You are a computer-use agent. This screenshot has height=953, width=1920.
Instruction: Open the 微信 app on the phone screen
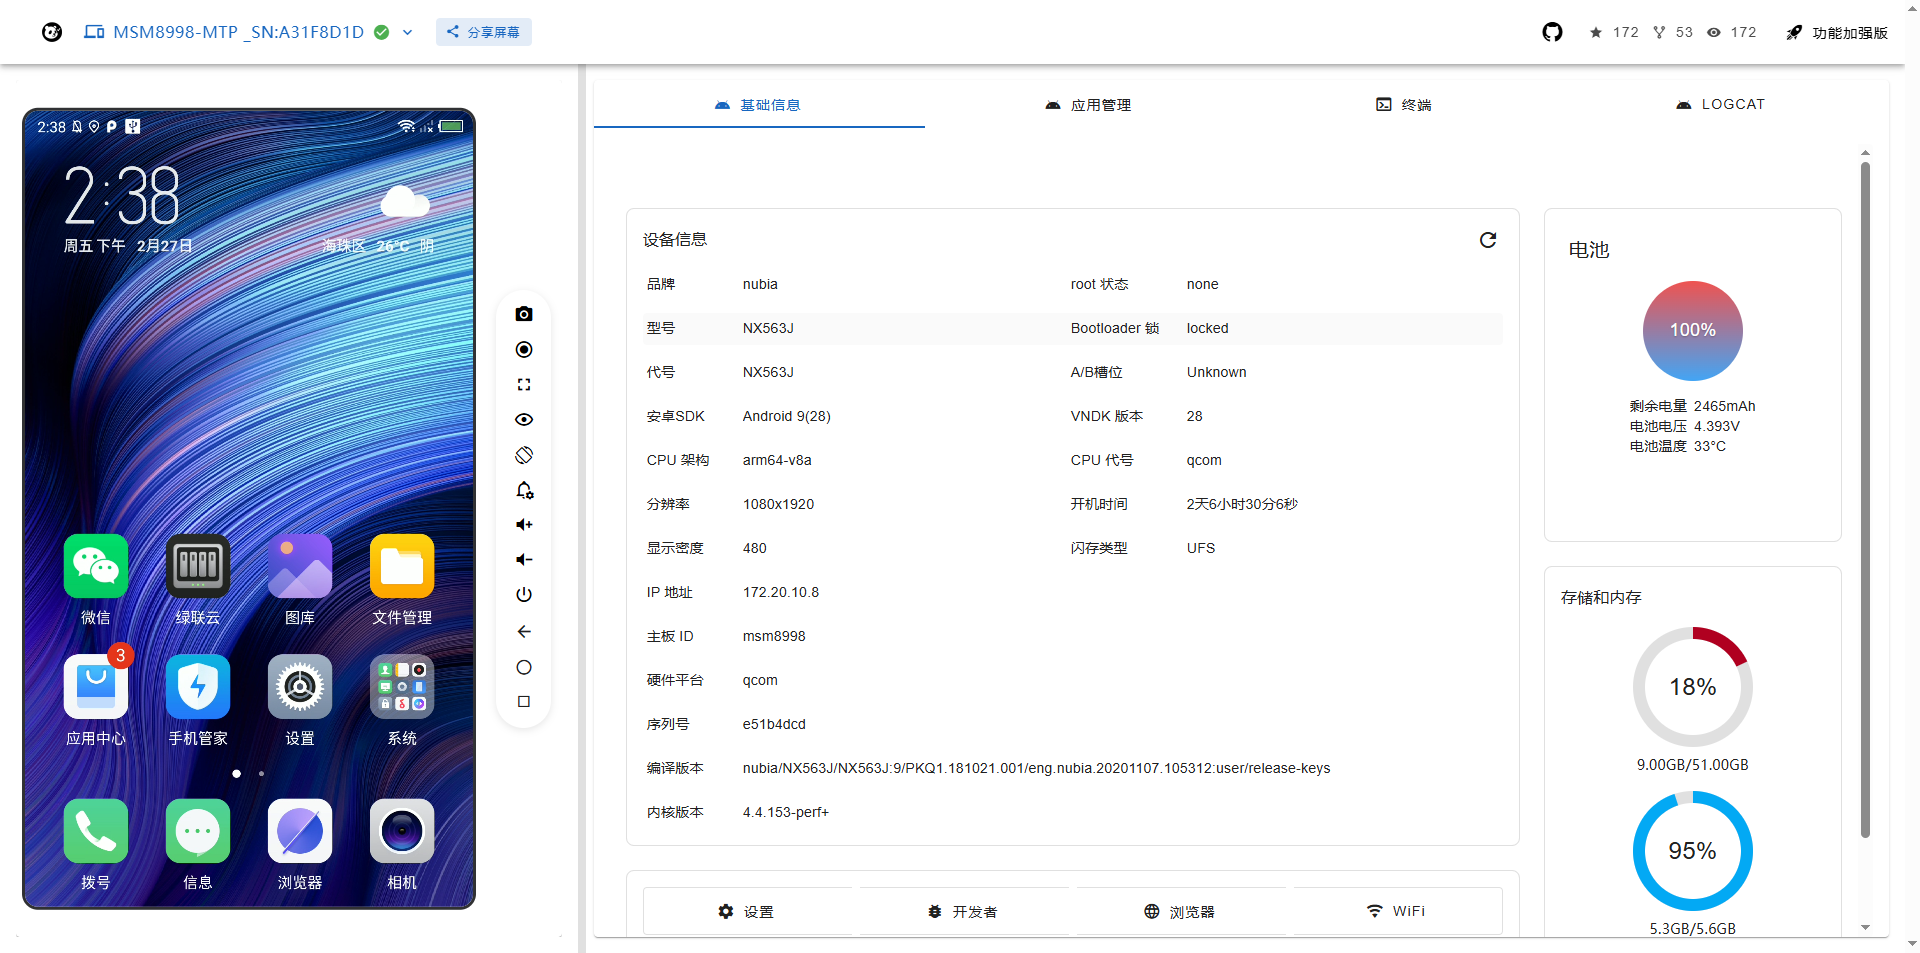click(96, 566)
